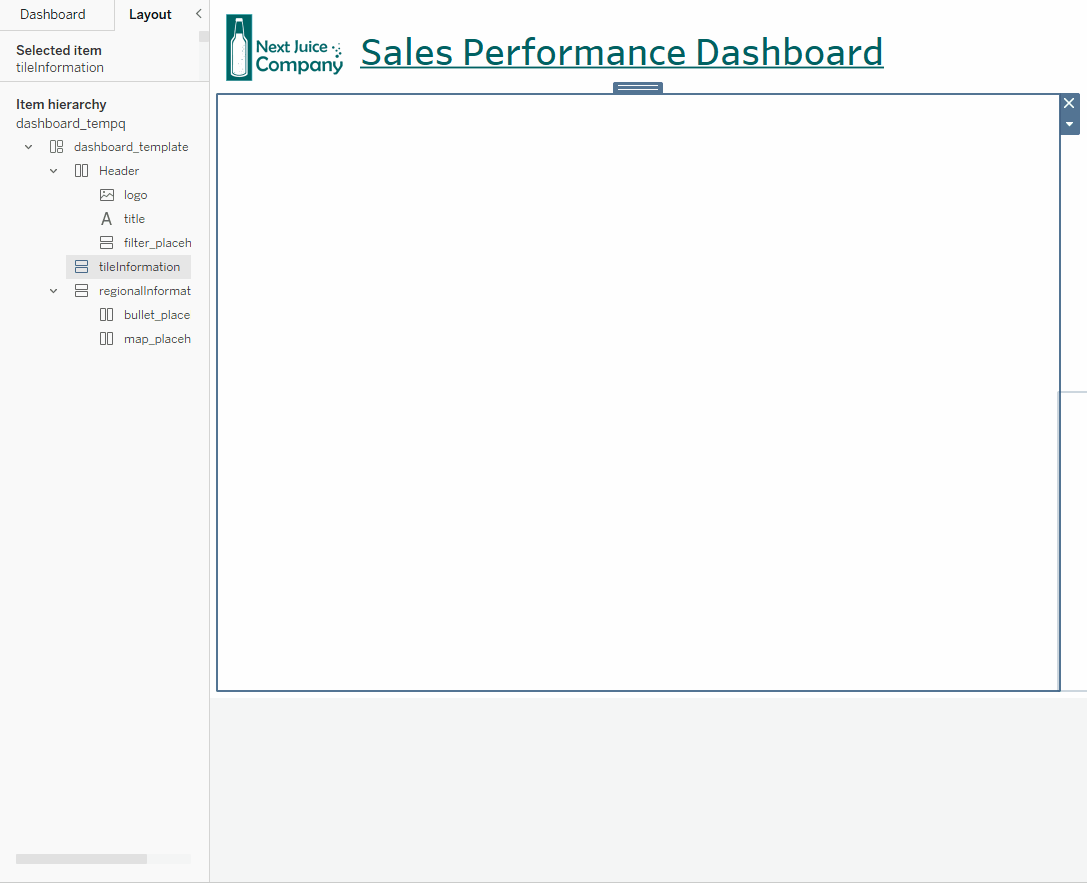Remove the selected container via X button
The height and width of the screenshot is (883, 1087).
(1069, 102)
